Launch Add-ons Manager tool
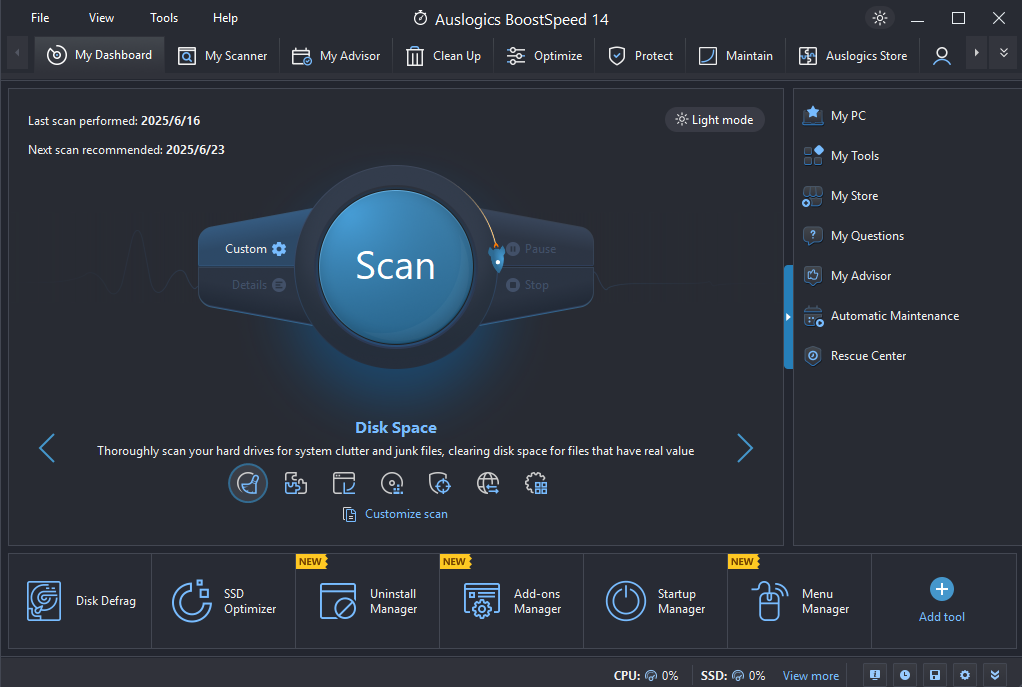 [512, 601]
